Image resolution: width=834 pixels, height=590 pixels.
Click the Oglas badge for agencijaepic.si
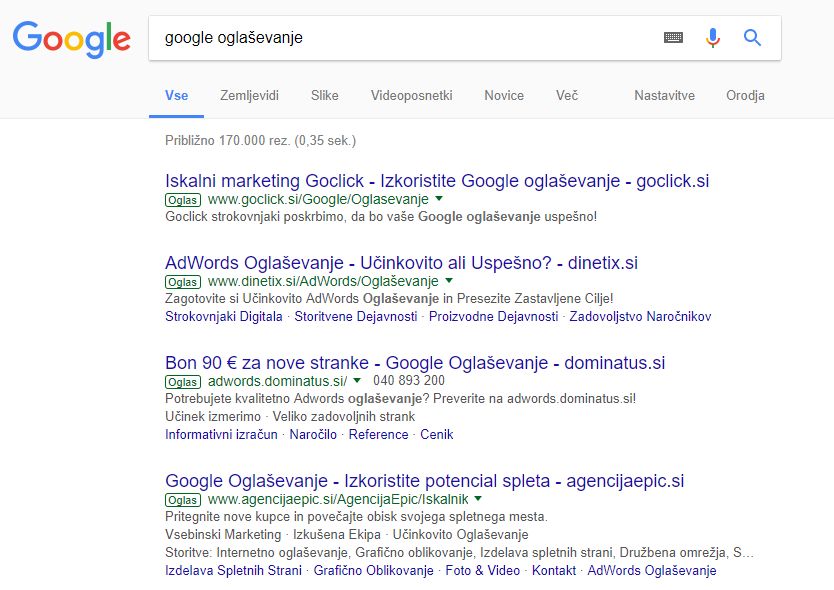183,500
